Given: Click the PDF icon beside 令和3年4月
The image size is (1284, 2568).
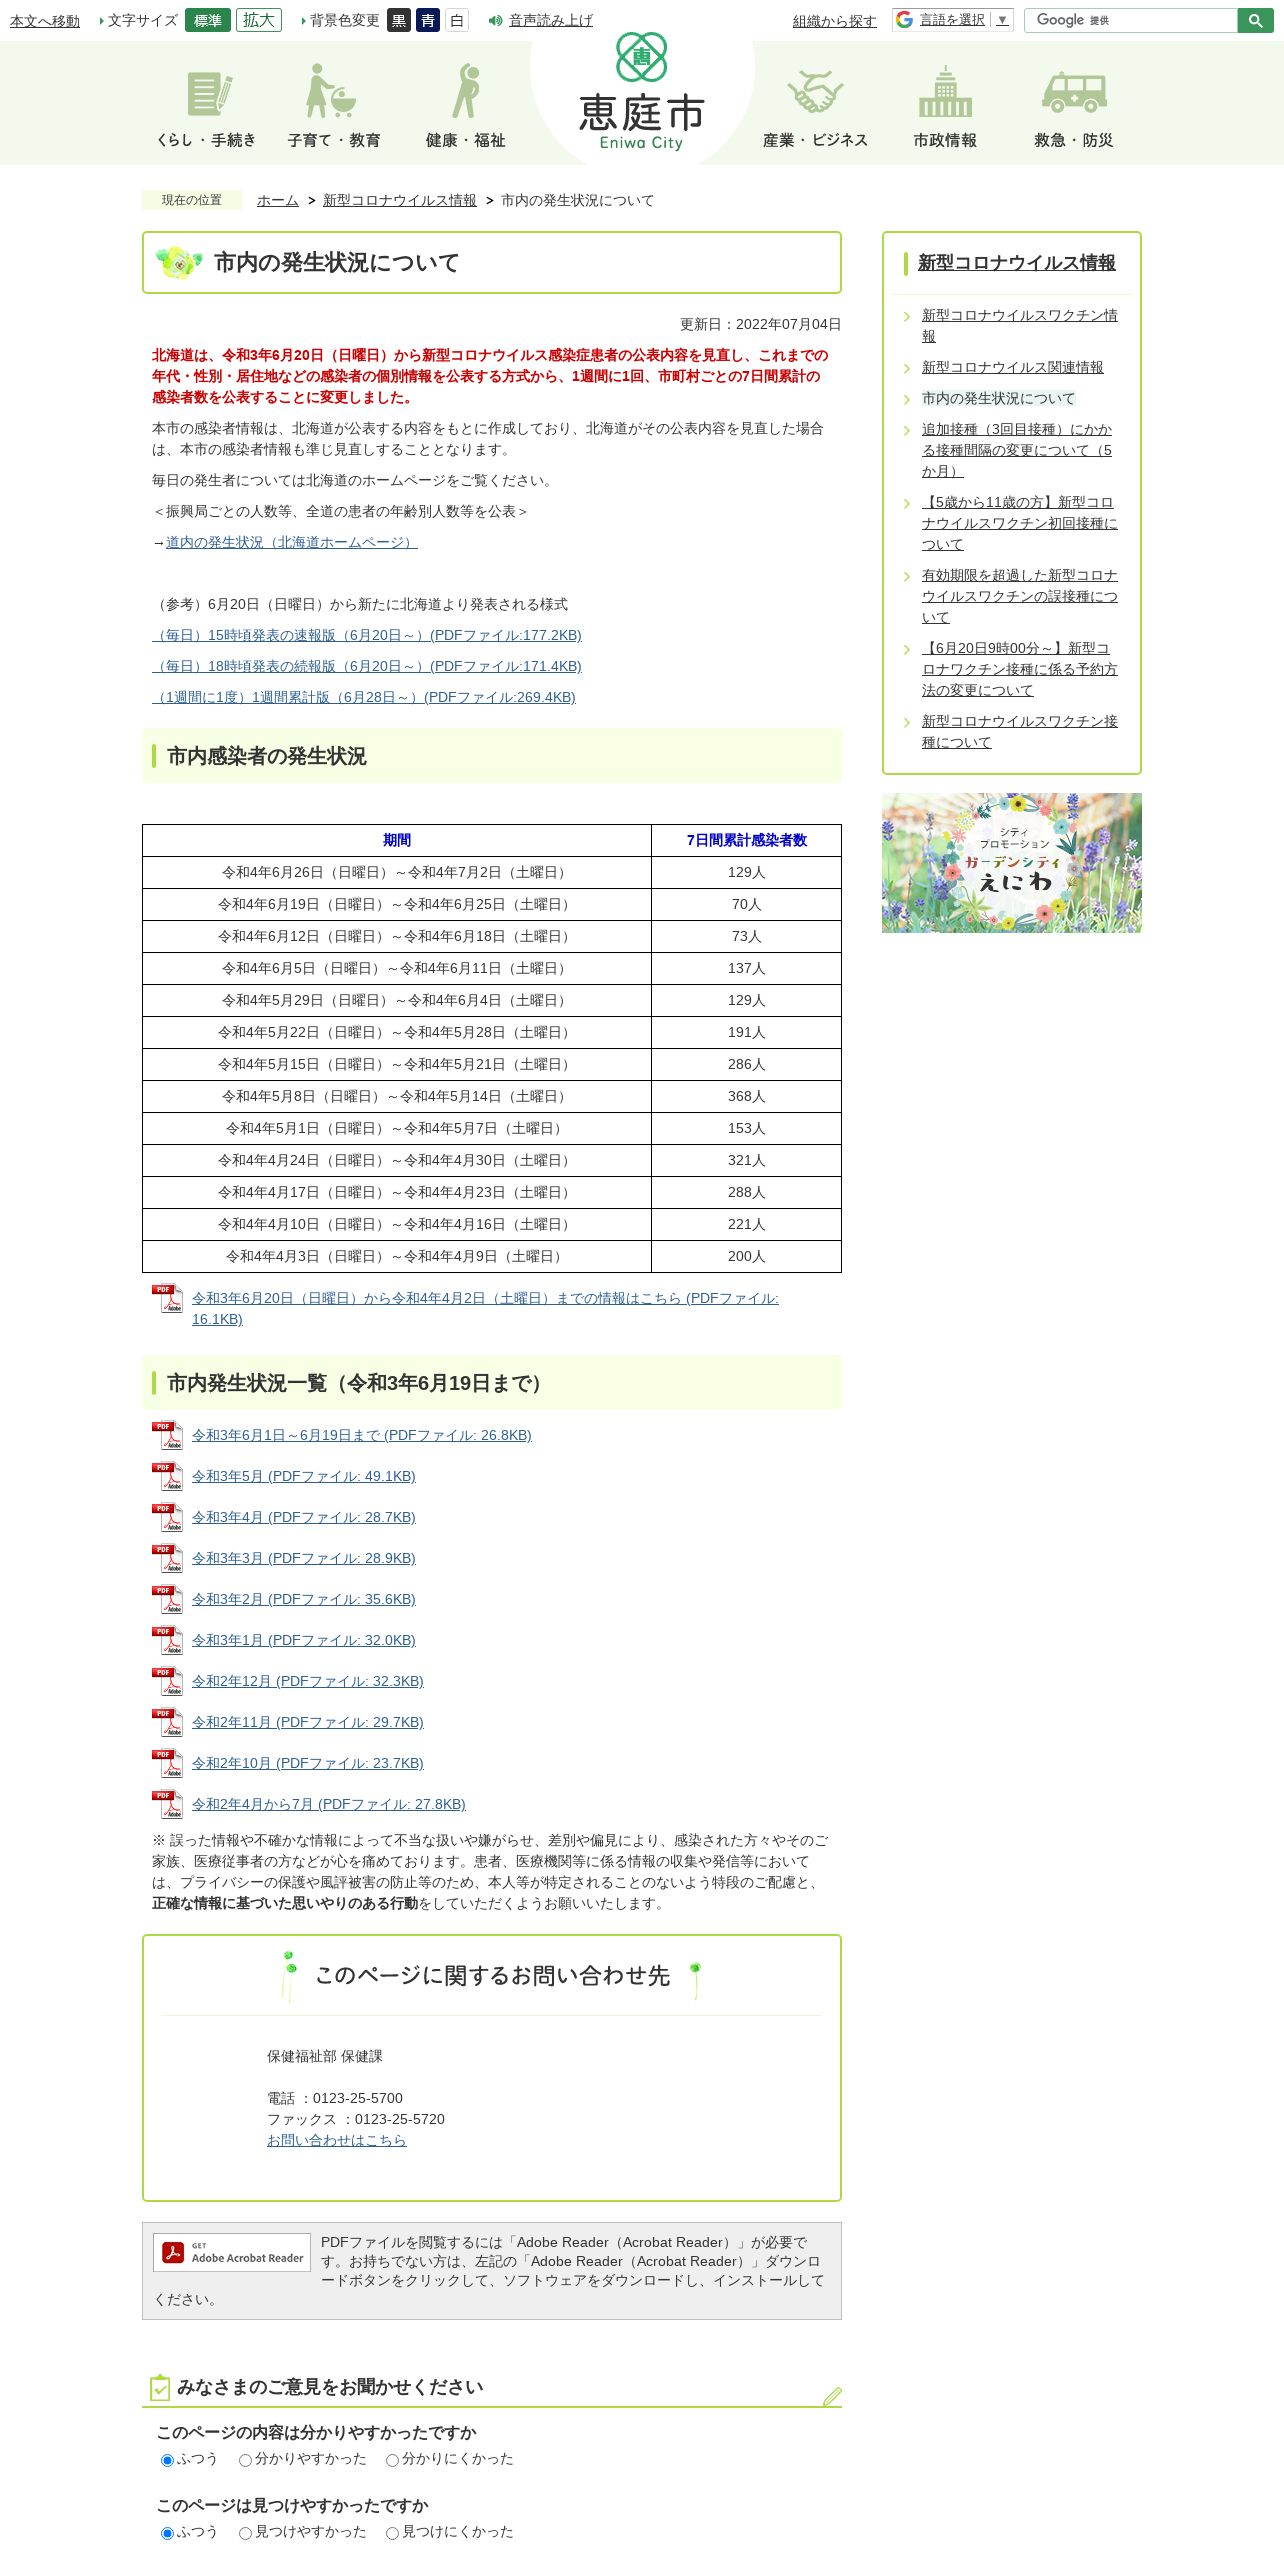Looking at the screenshot, I should click(x=167, y=1517).
